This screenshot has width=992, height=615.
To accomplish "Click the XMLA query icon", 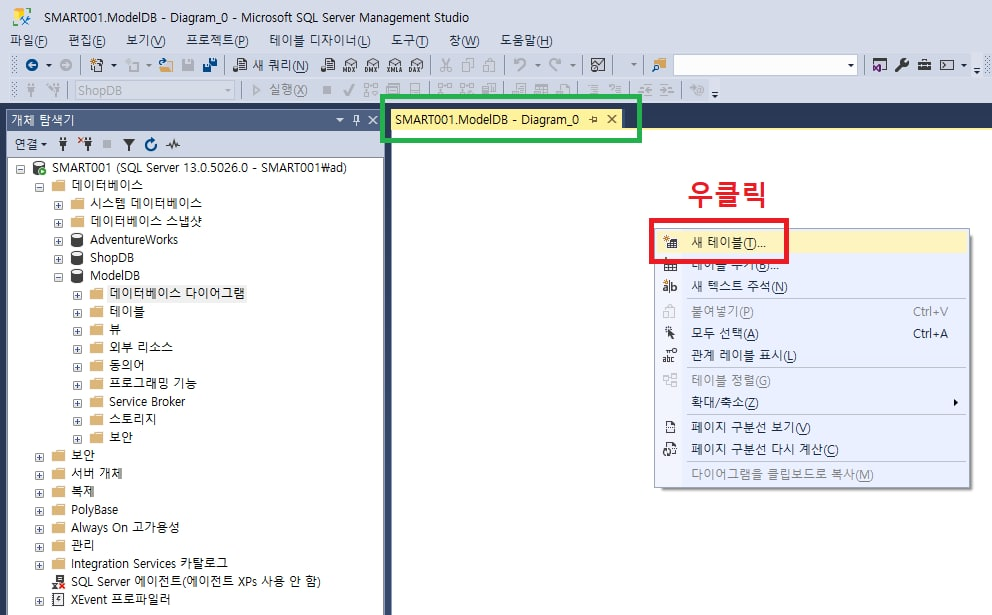I will click(394, 65).
